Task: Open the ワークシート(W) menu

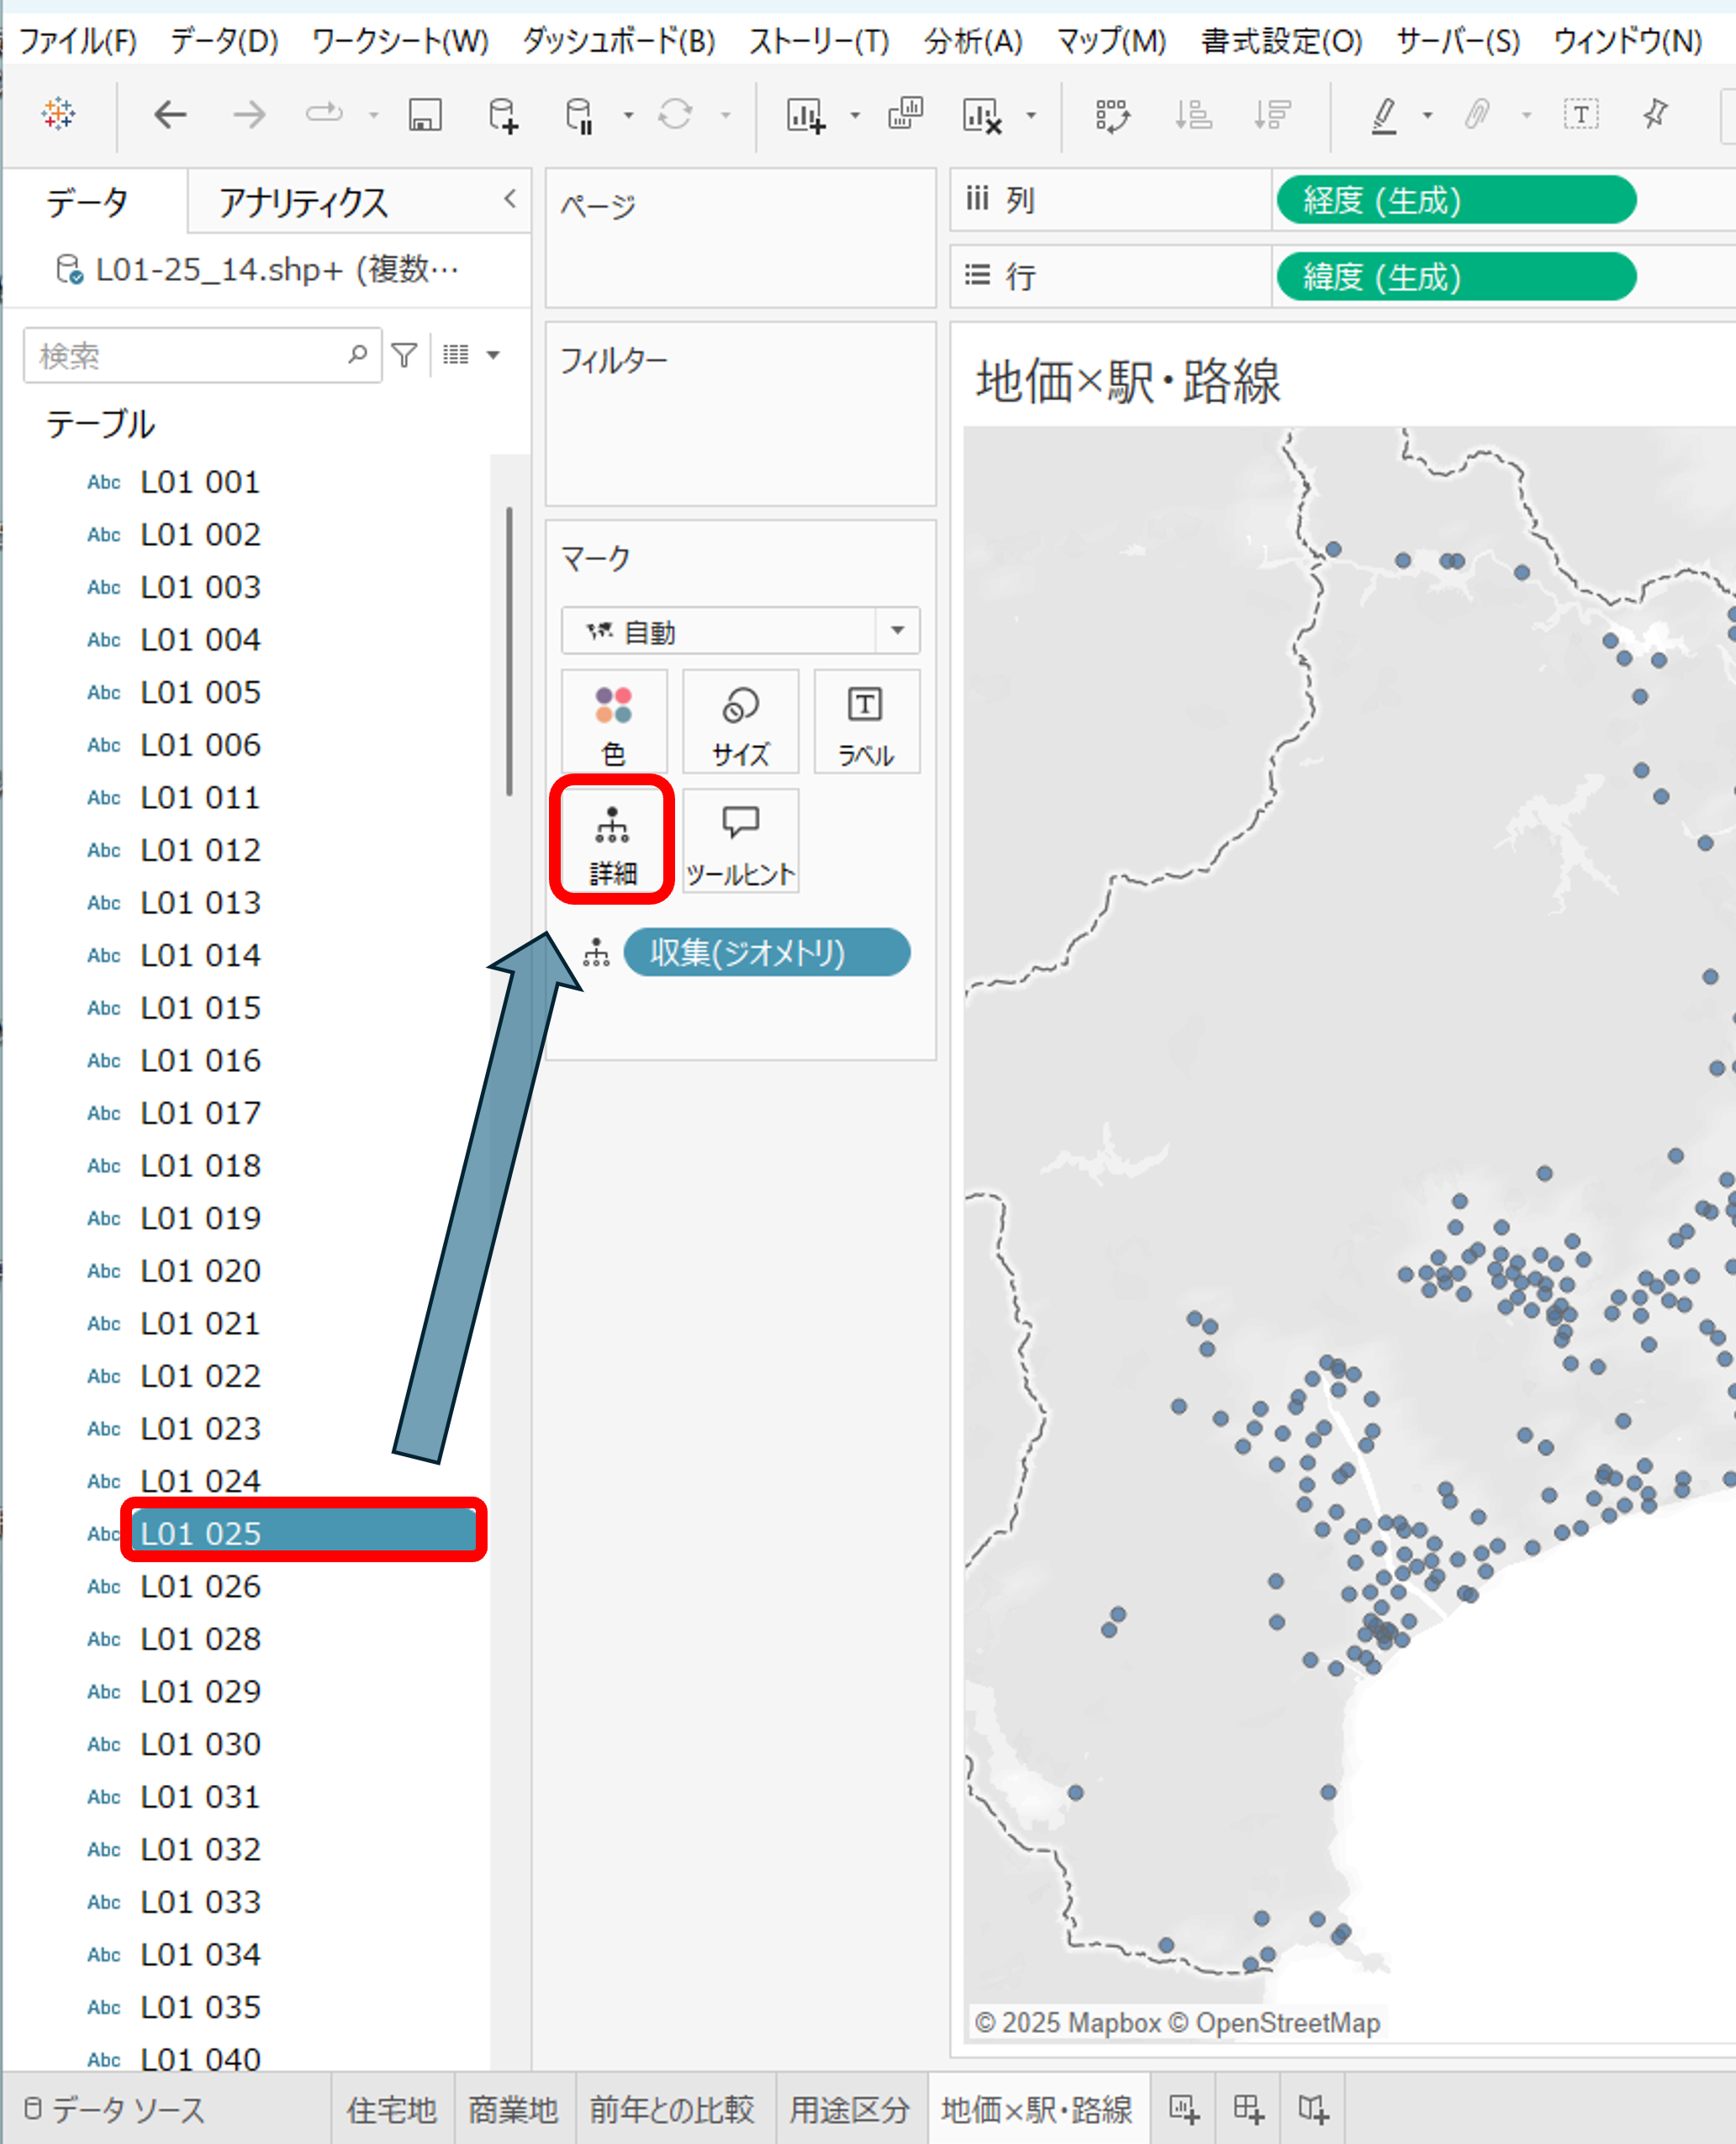Action: pyautogui.click(x=400, y=41)
